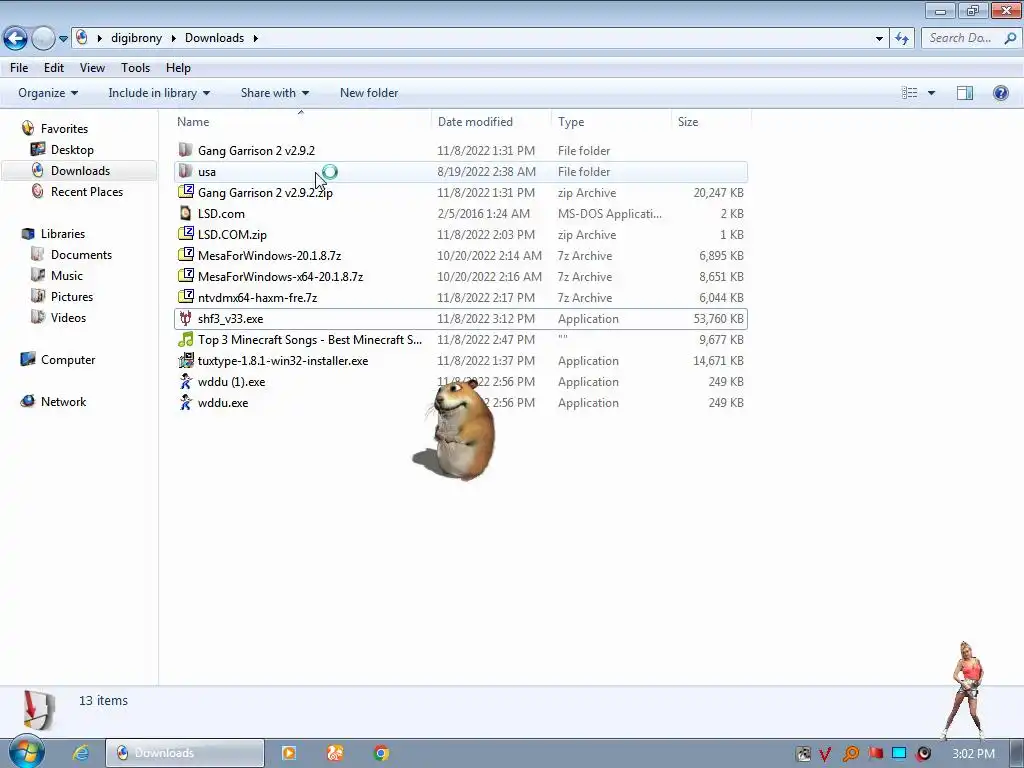
Task: Open the Pictures library
Action: click(72, 296)
